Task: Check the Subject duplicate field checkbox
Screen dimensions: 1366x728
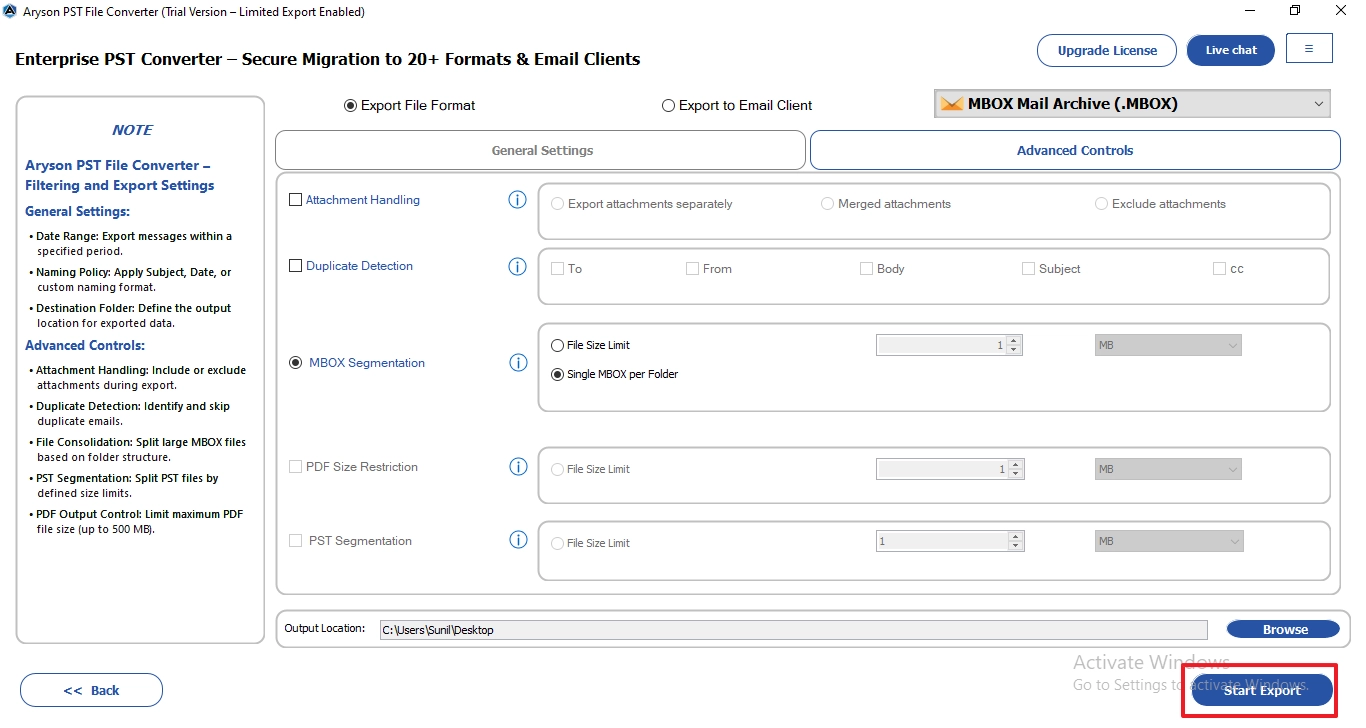Action: [x=1028, y=269]
